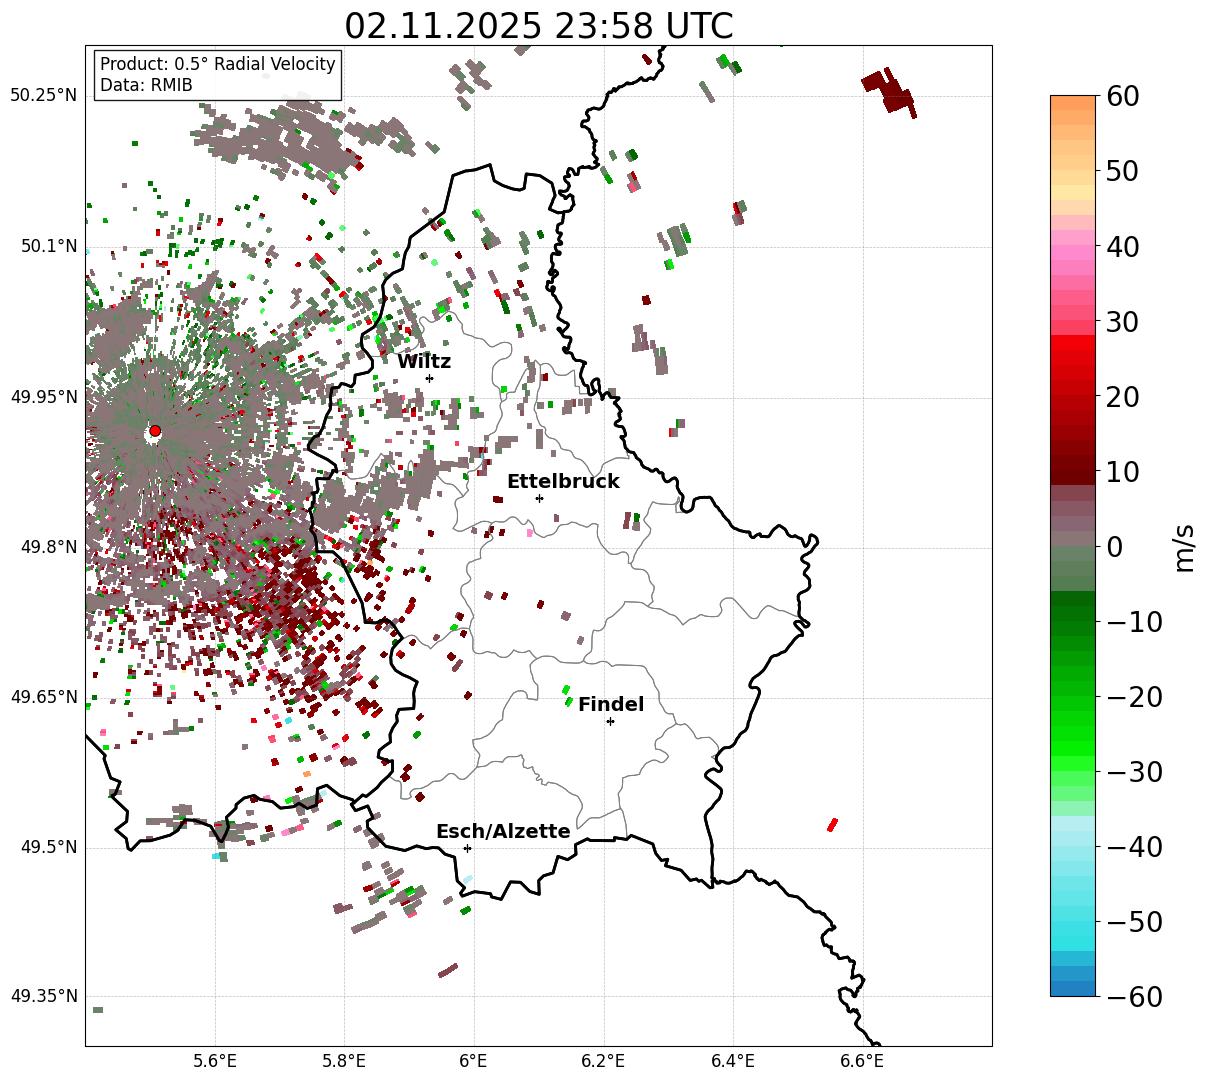Click the 49.65°N latitude label
This screenshot has width=1207, height=1081.
tap(43, 697)
